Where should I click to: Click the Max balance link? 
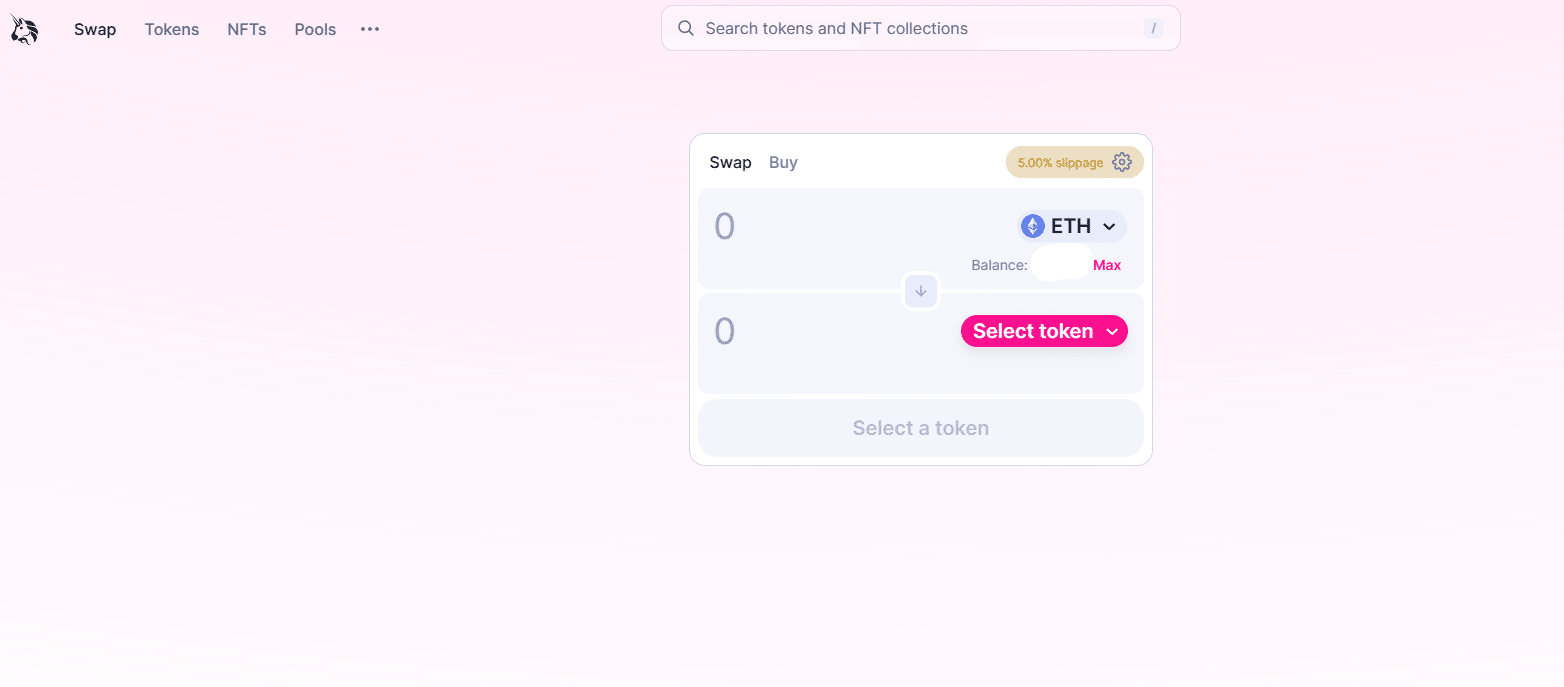pos(1107,265)
